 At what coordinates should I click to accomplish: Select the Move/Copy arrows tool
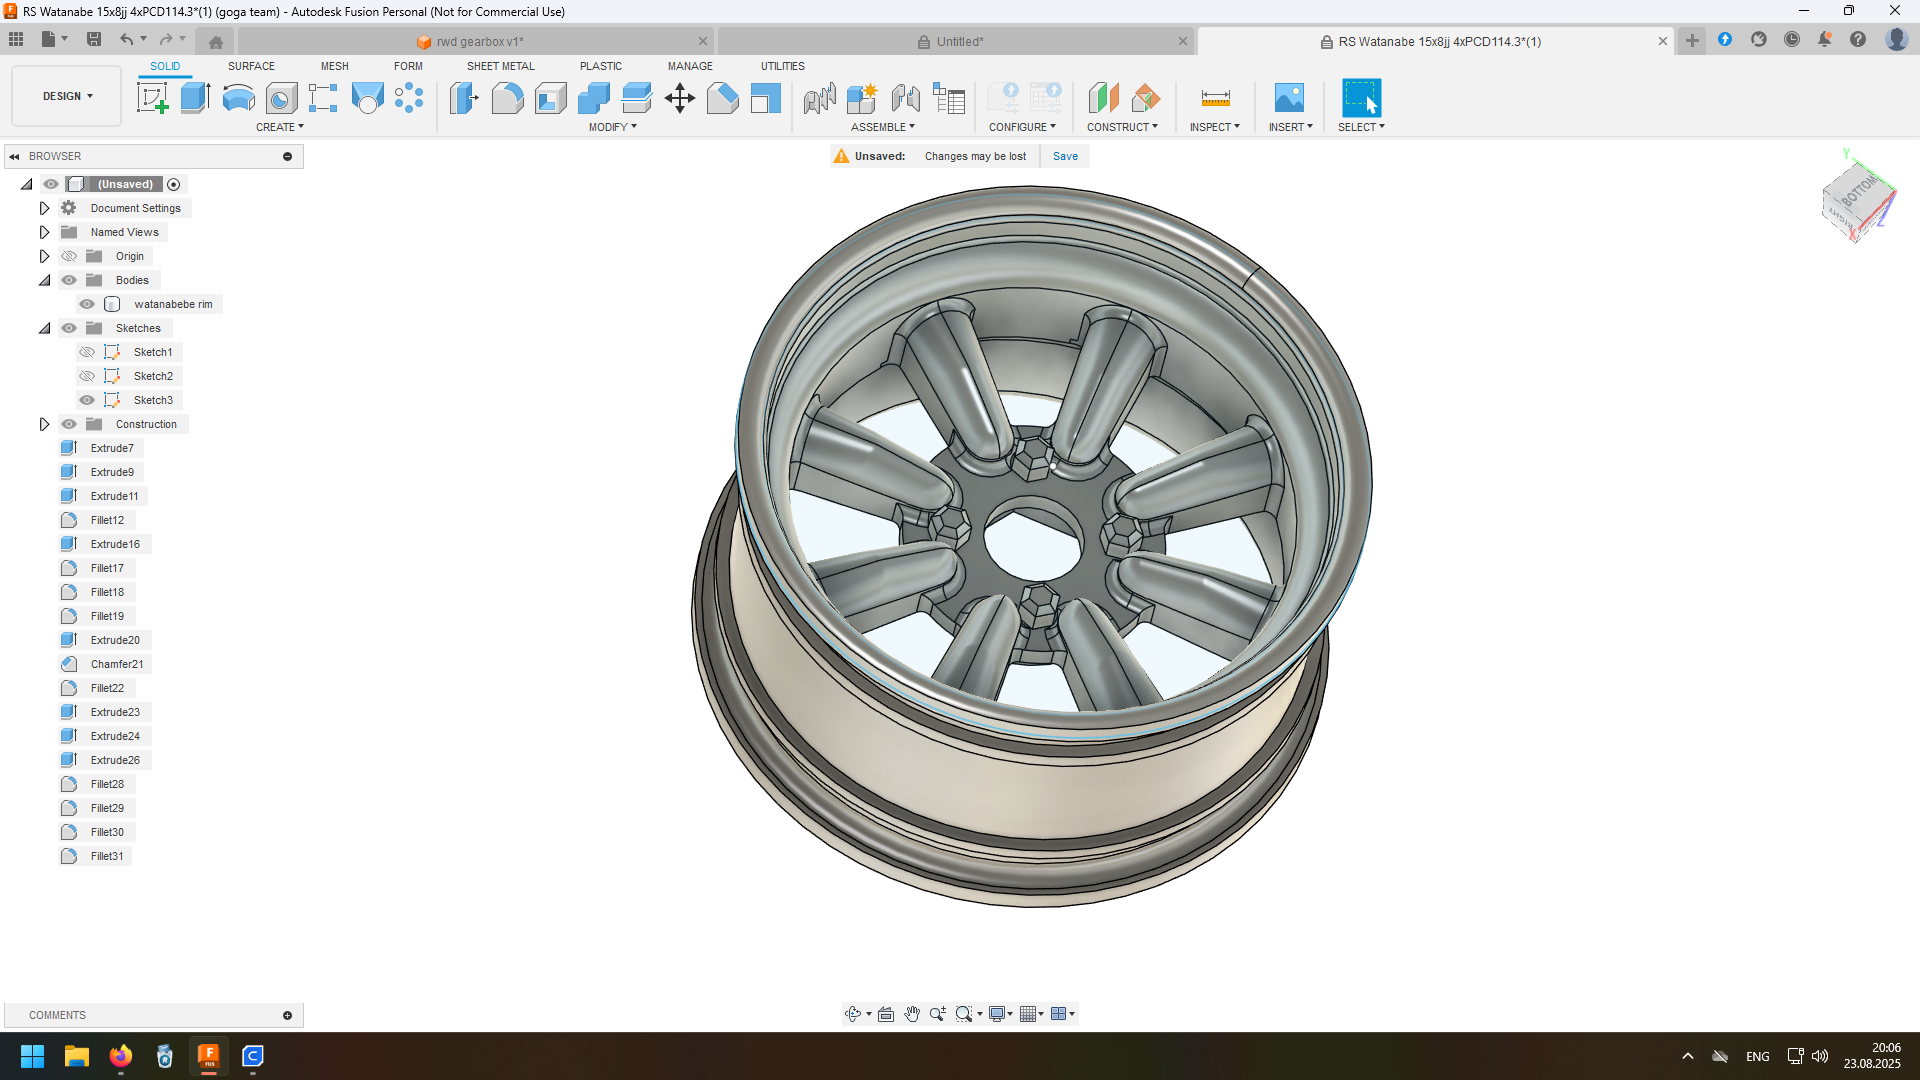(680, 98)
